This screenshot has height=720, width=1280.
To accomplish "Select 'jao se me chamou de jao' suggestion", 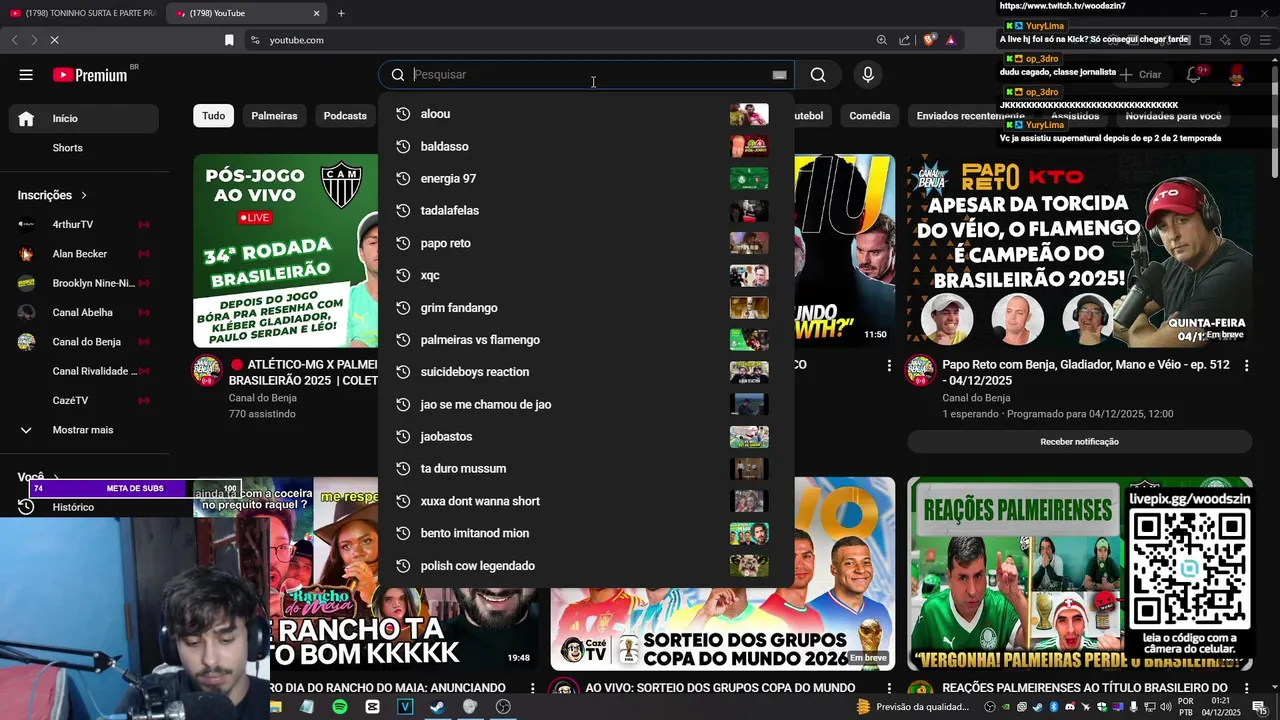I will coord(586,404).
